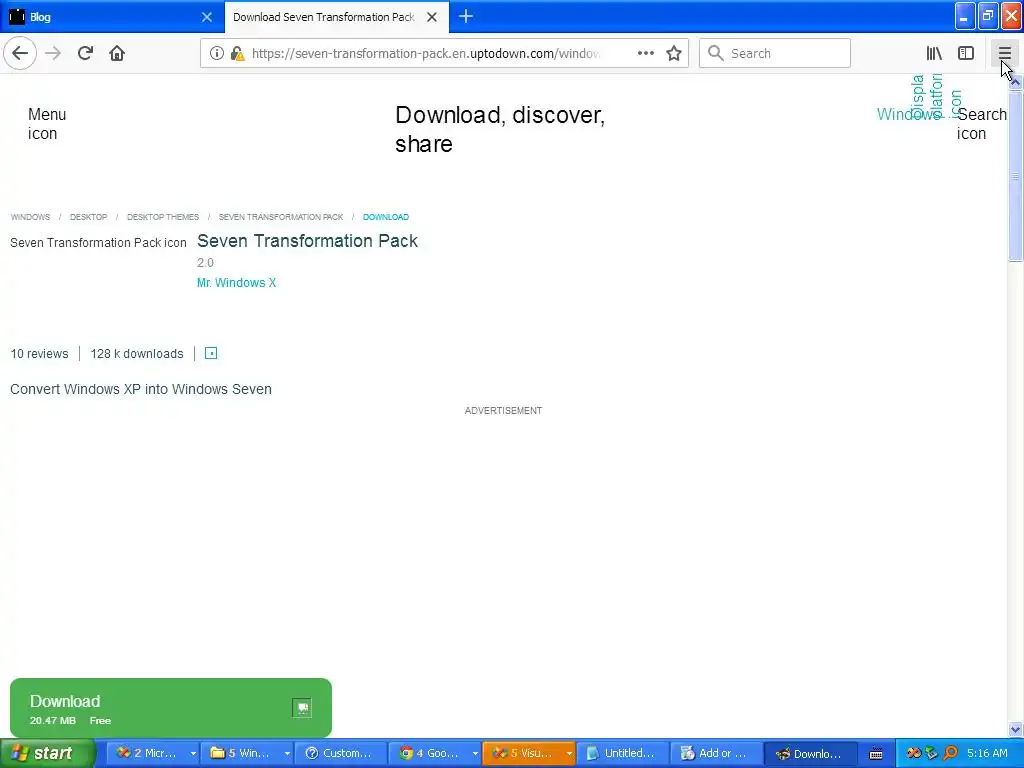This screenshot has width=1024, height=768.
Task: Click the green Download button
Action: tap(170, 708)
